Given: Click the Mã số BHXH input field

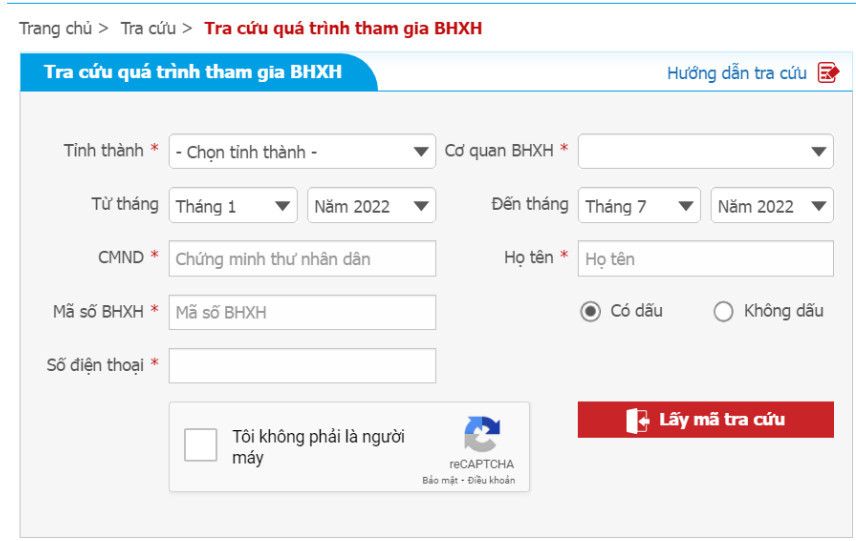Looking at the screenshot, I should pos(302,312).
